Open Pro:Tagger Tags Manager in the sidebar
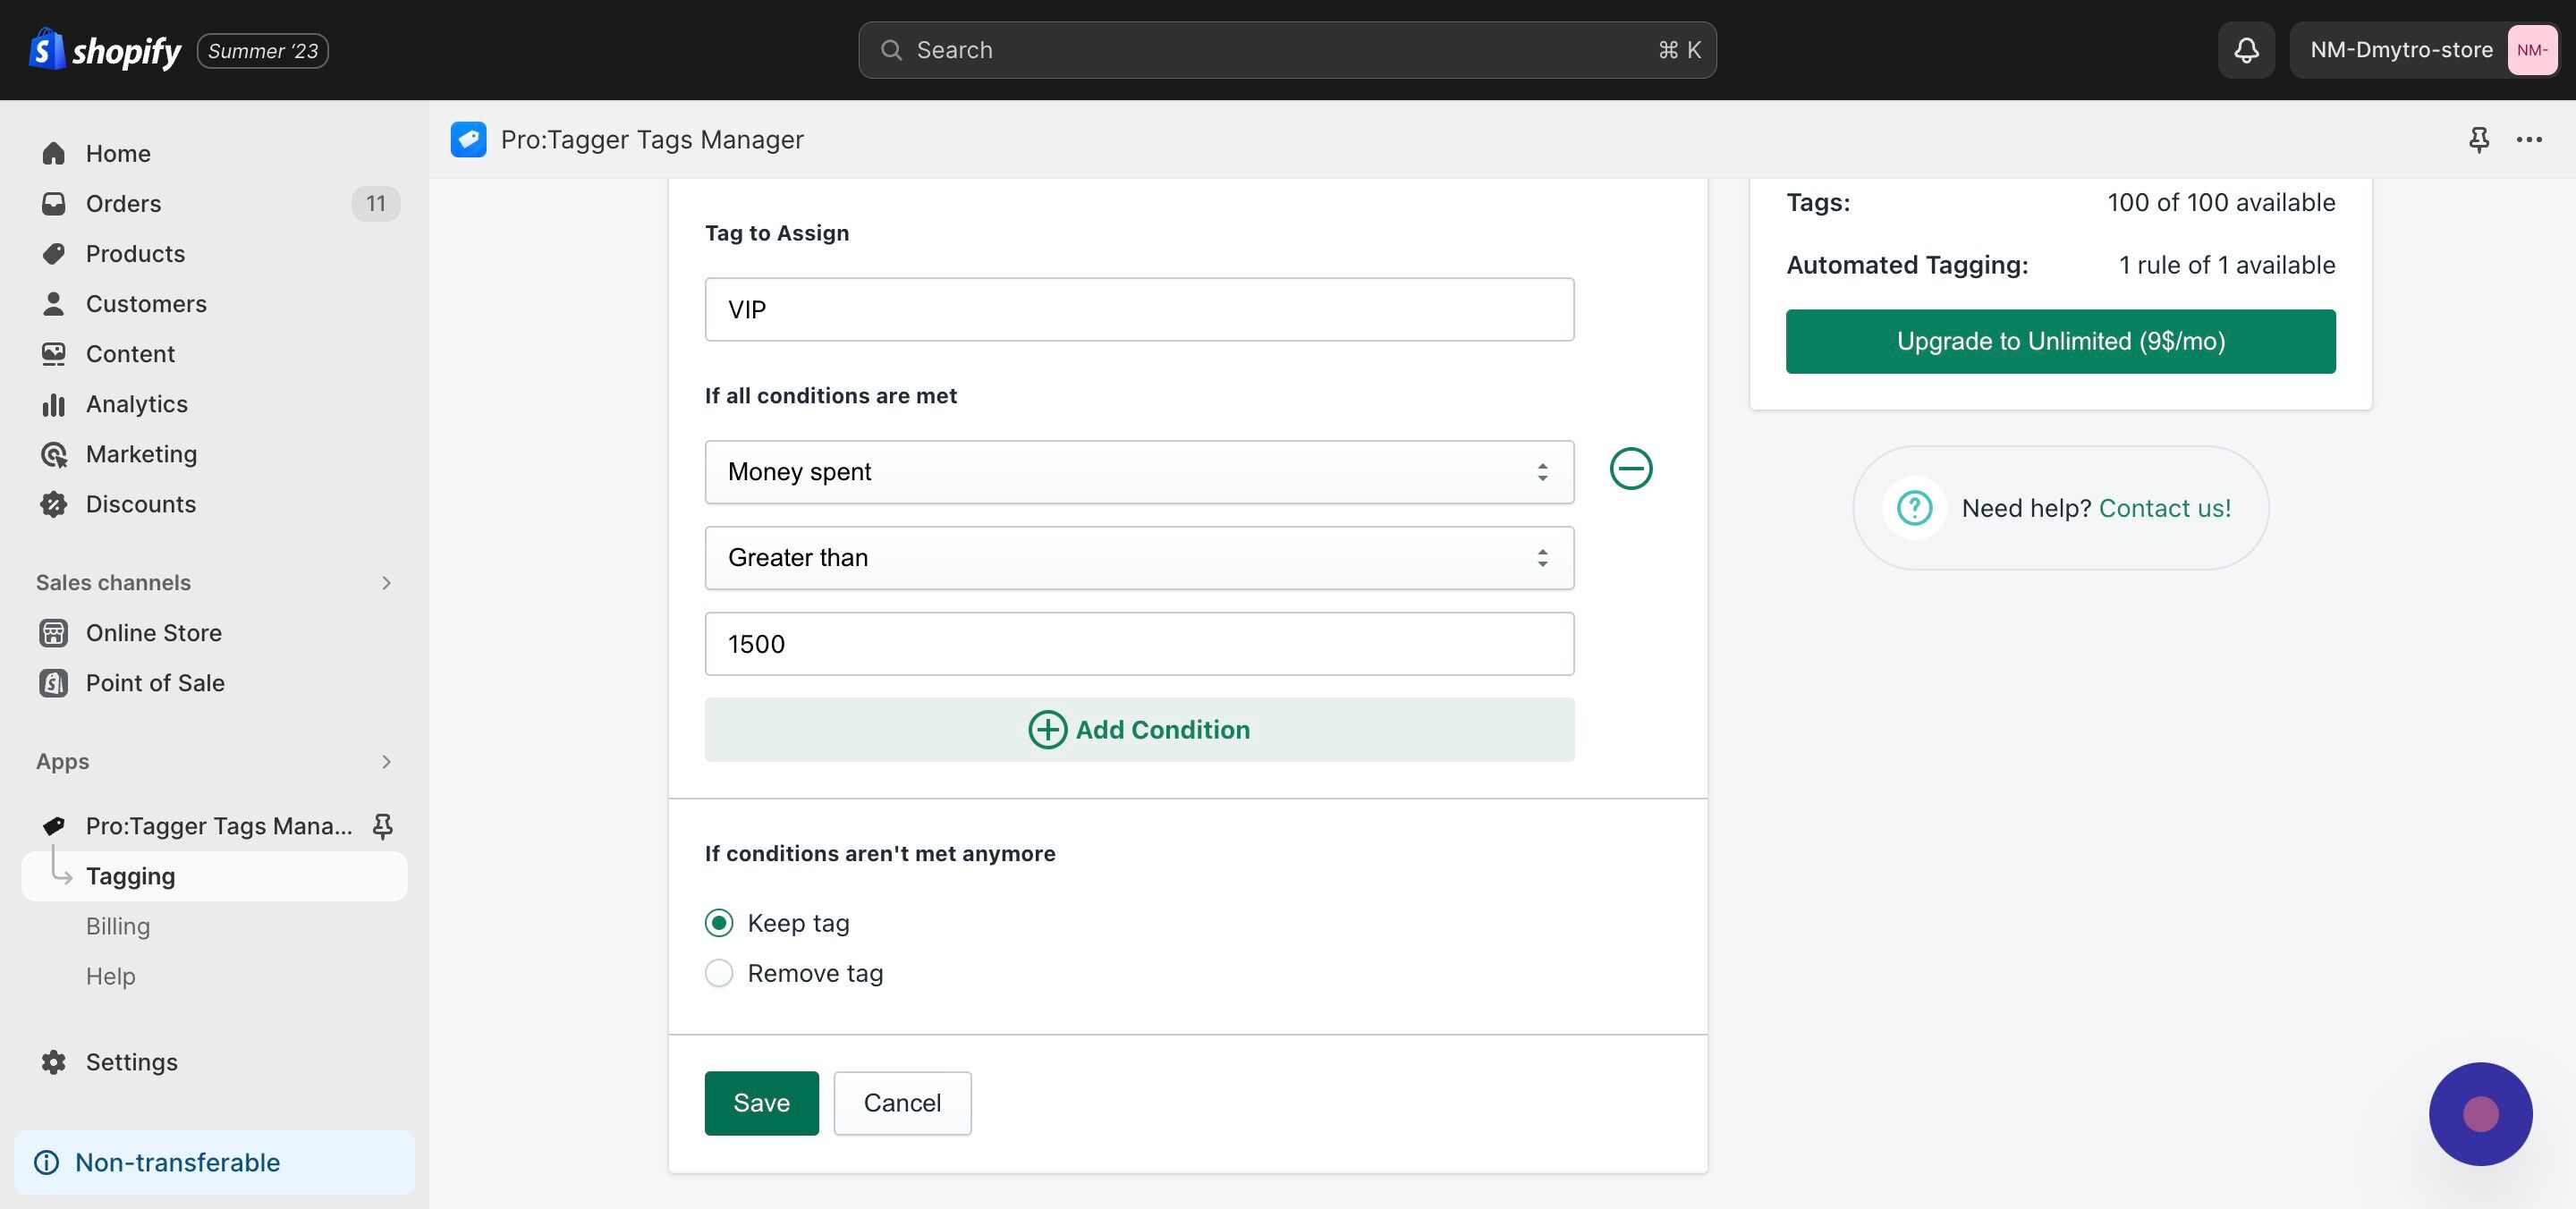 pos(219,826)
